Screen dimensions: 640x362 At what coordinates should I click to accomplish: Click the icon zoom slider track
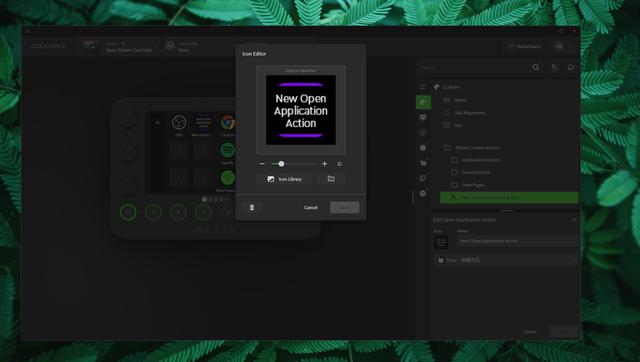pyautogui.click(x=293, y=164)
